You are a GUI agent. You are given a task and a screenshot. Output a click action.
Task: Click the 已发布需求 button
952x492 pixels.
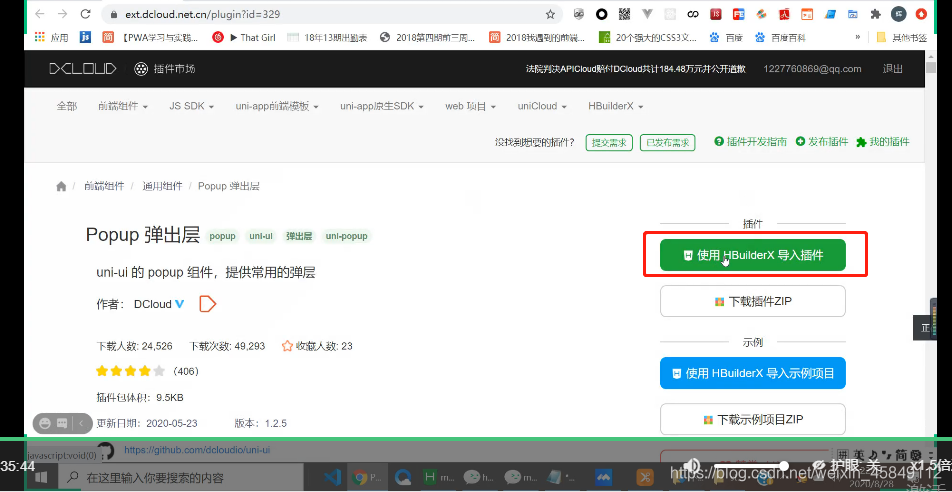[667, 143]
